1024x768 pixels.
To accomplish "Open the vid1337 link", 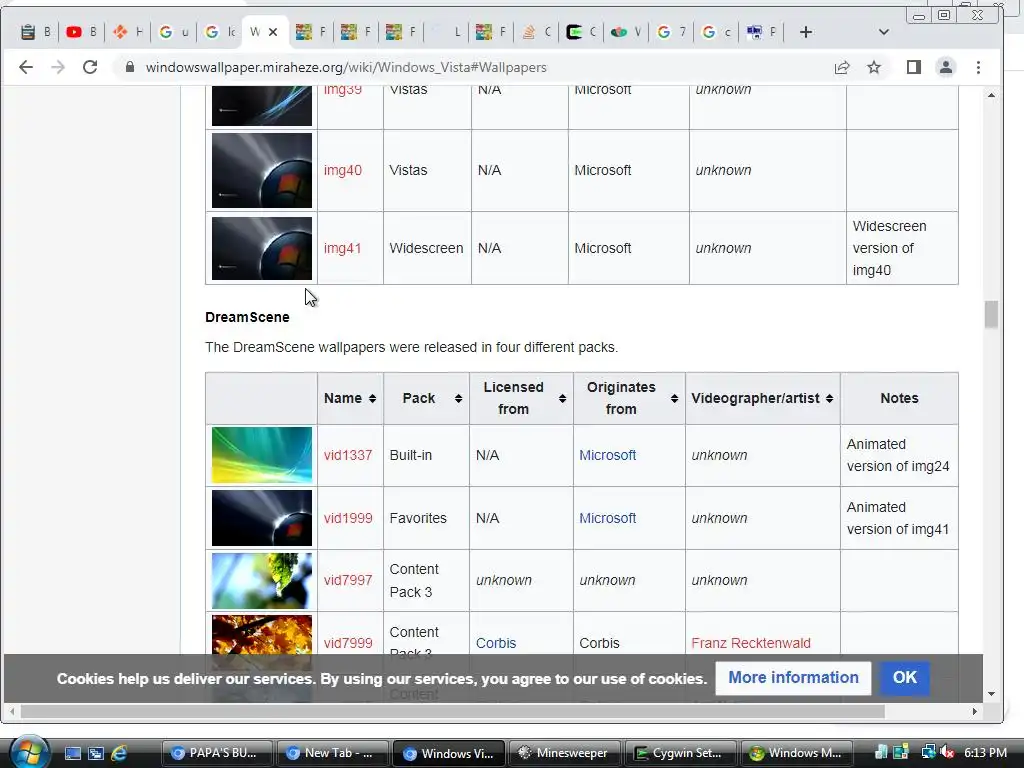I will (x=348, y=455).
